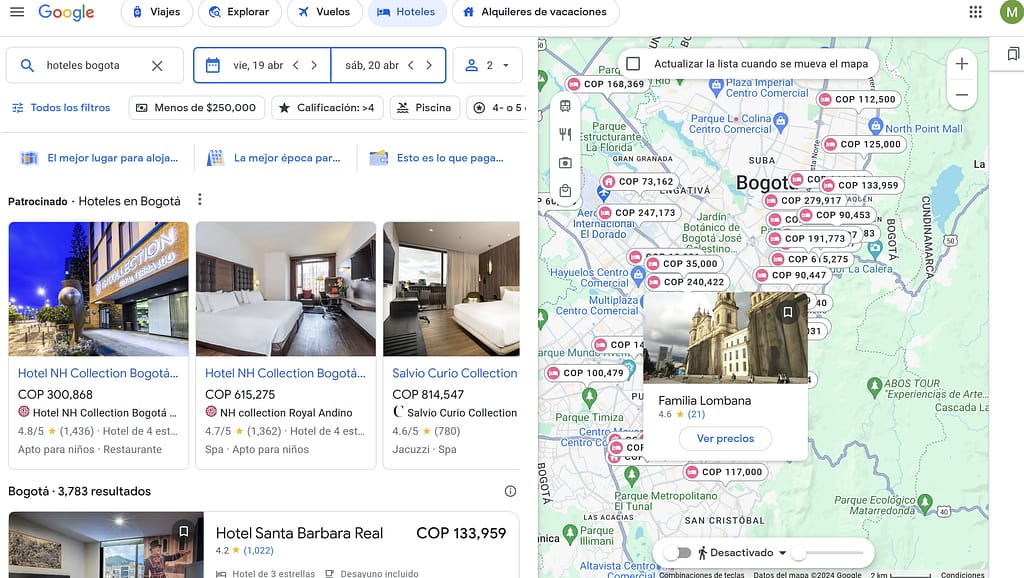
Task: Toggle the walking distance switch
Action: [x=677, y=553]
